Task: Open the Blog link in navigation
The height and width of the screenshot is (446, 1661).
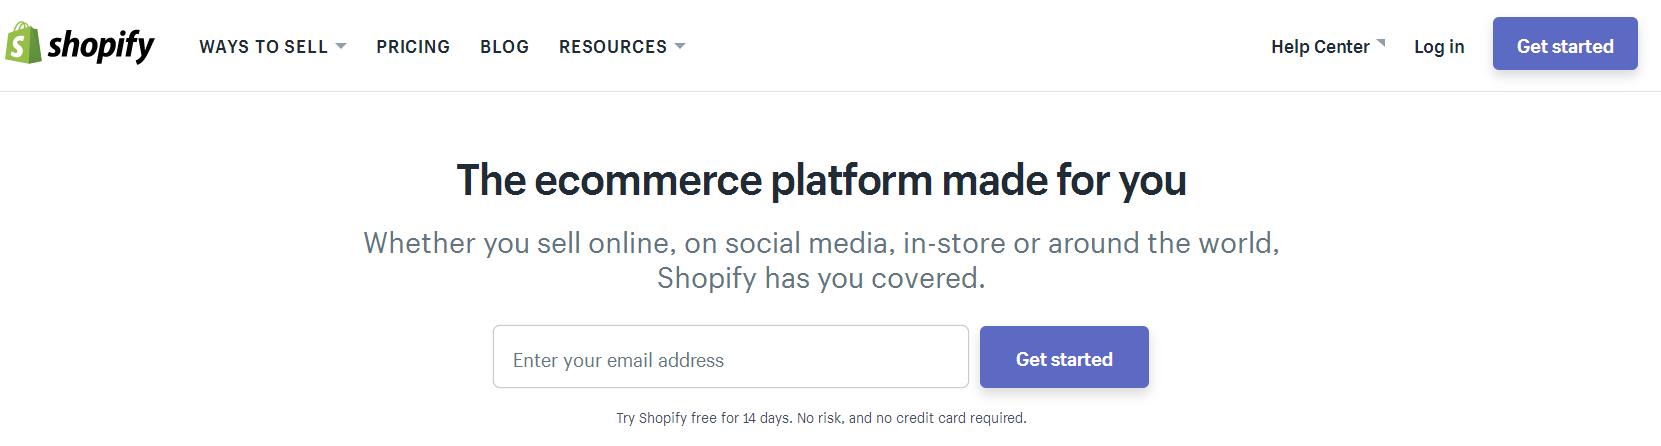Action: click(x=504, y=47)
